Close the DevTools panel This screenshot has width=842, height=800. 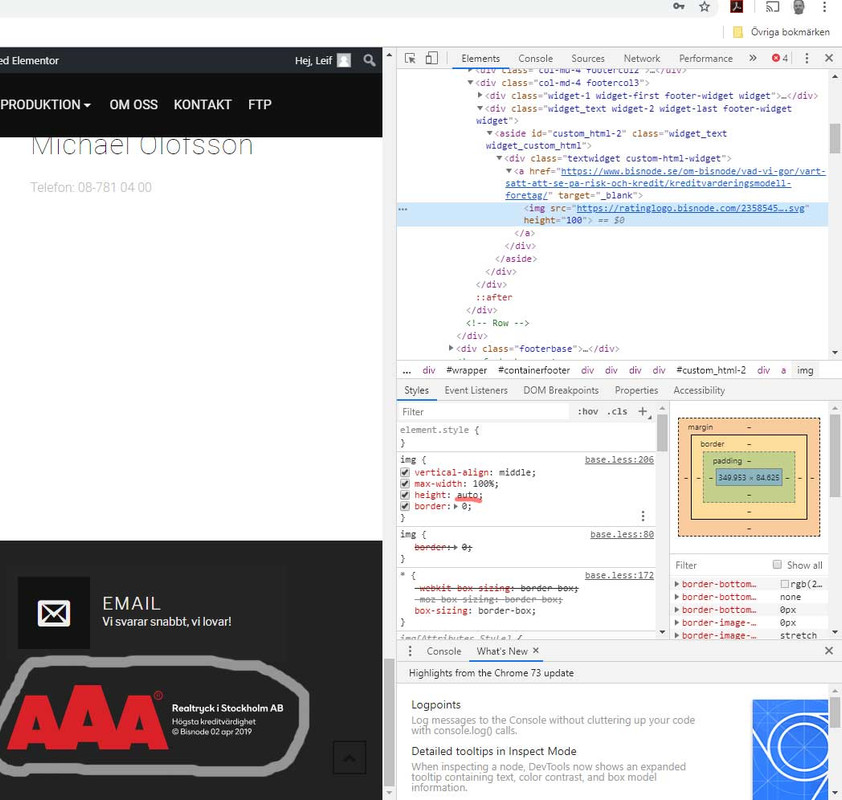click(x=829, y=58)
